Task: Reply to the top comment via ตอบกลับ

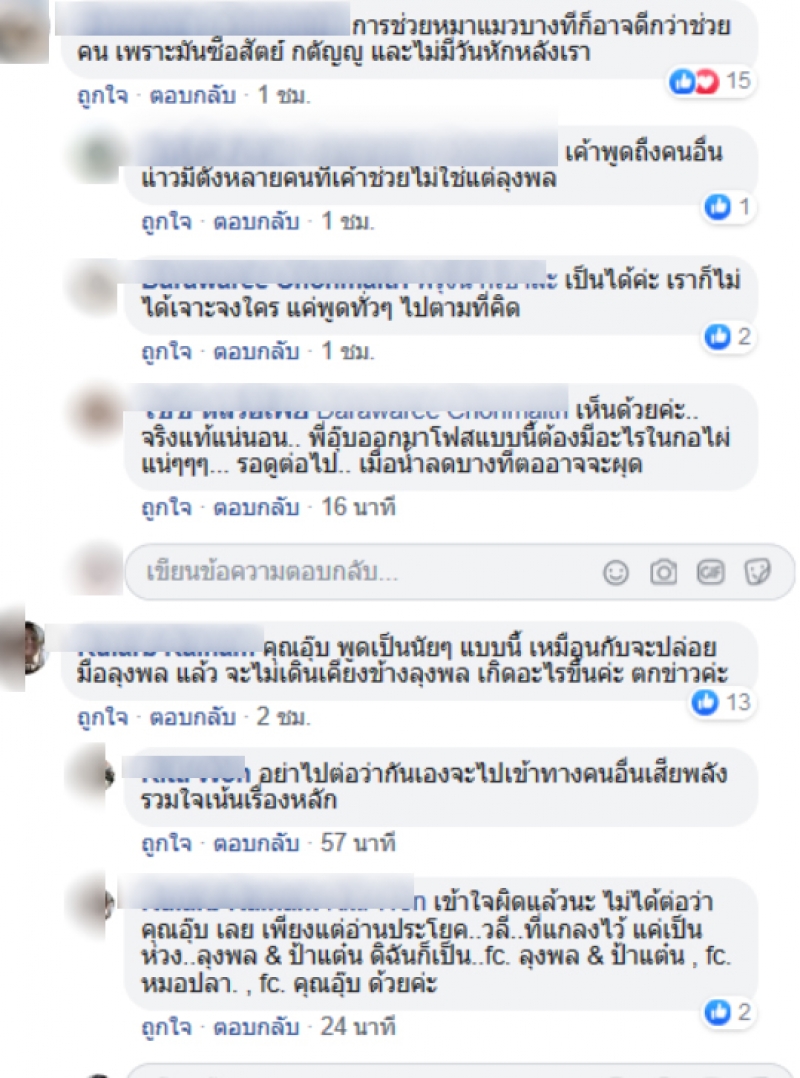Action: 192,95
